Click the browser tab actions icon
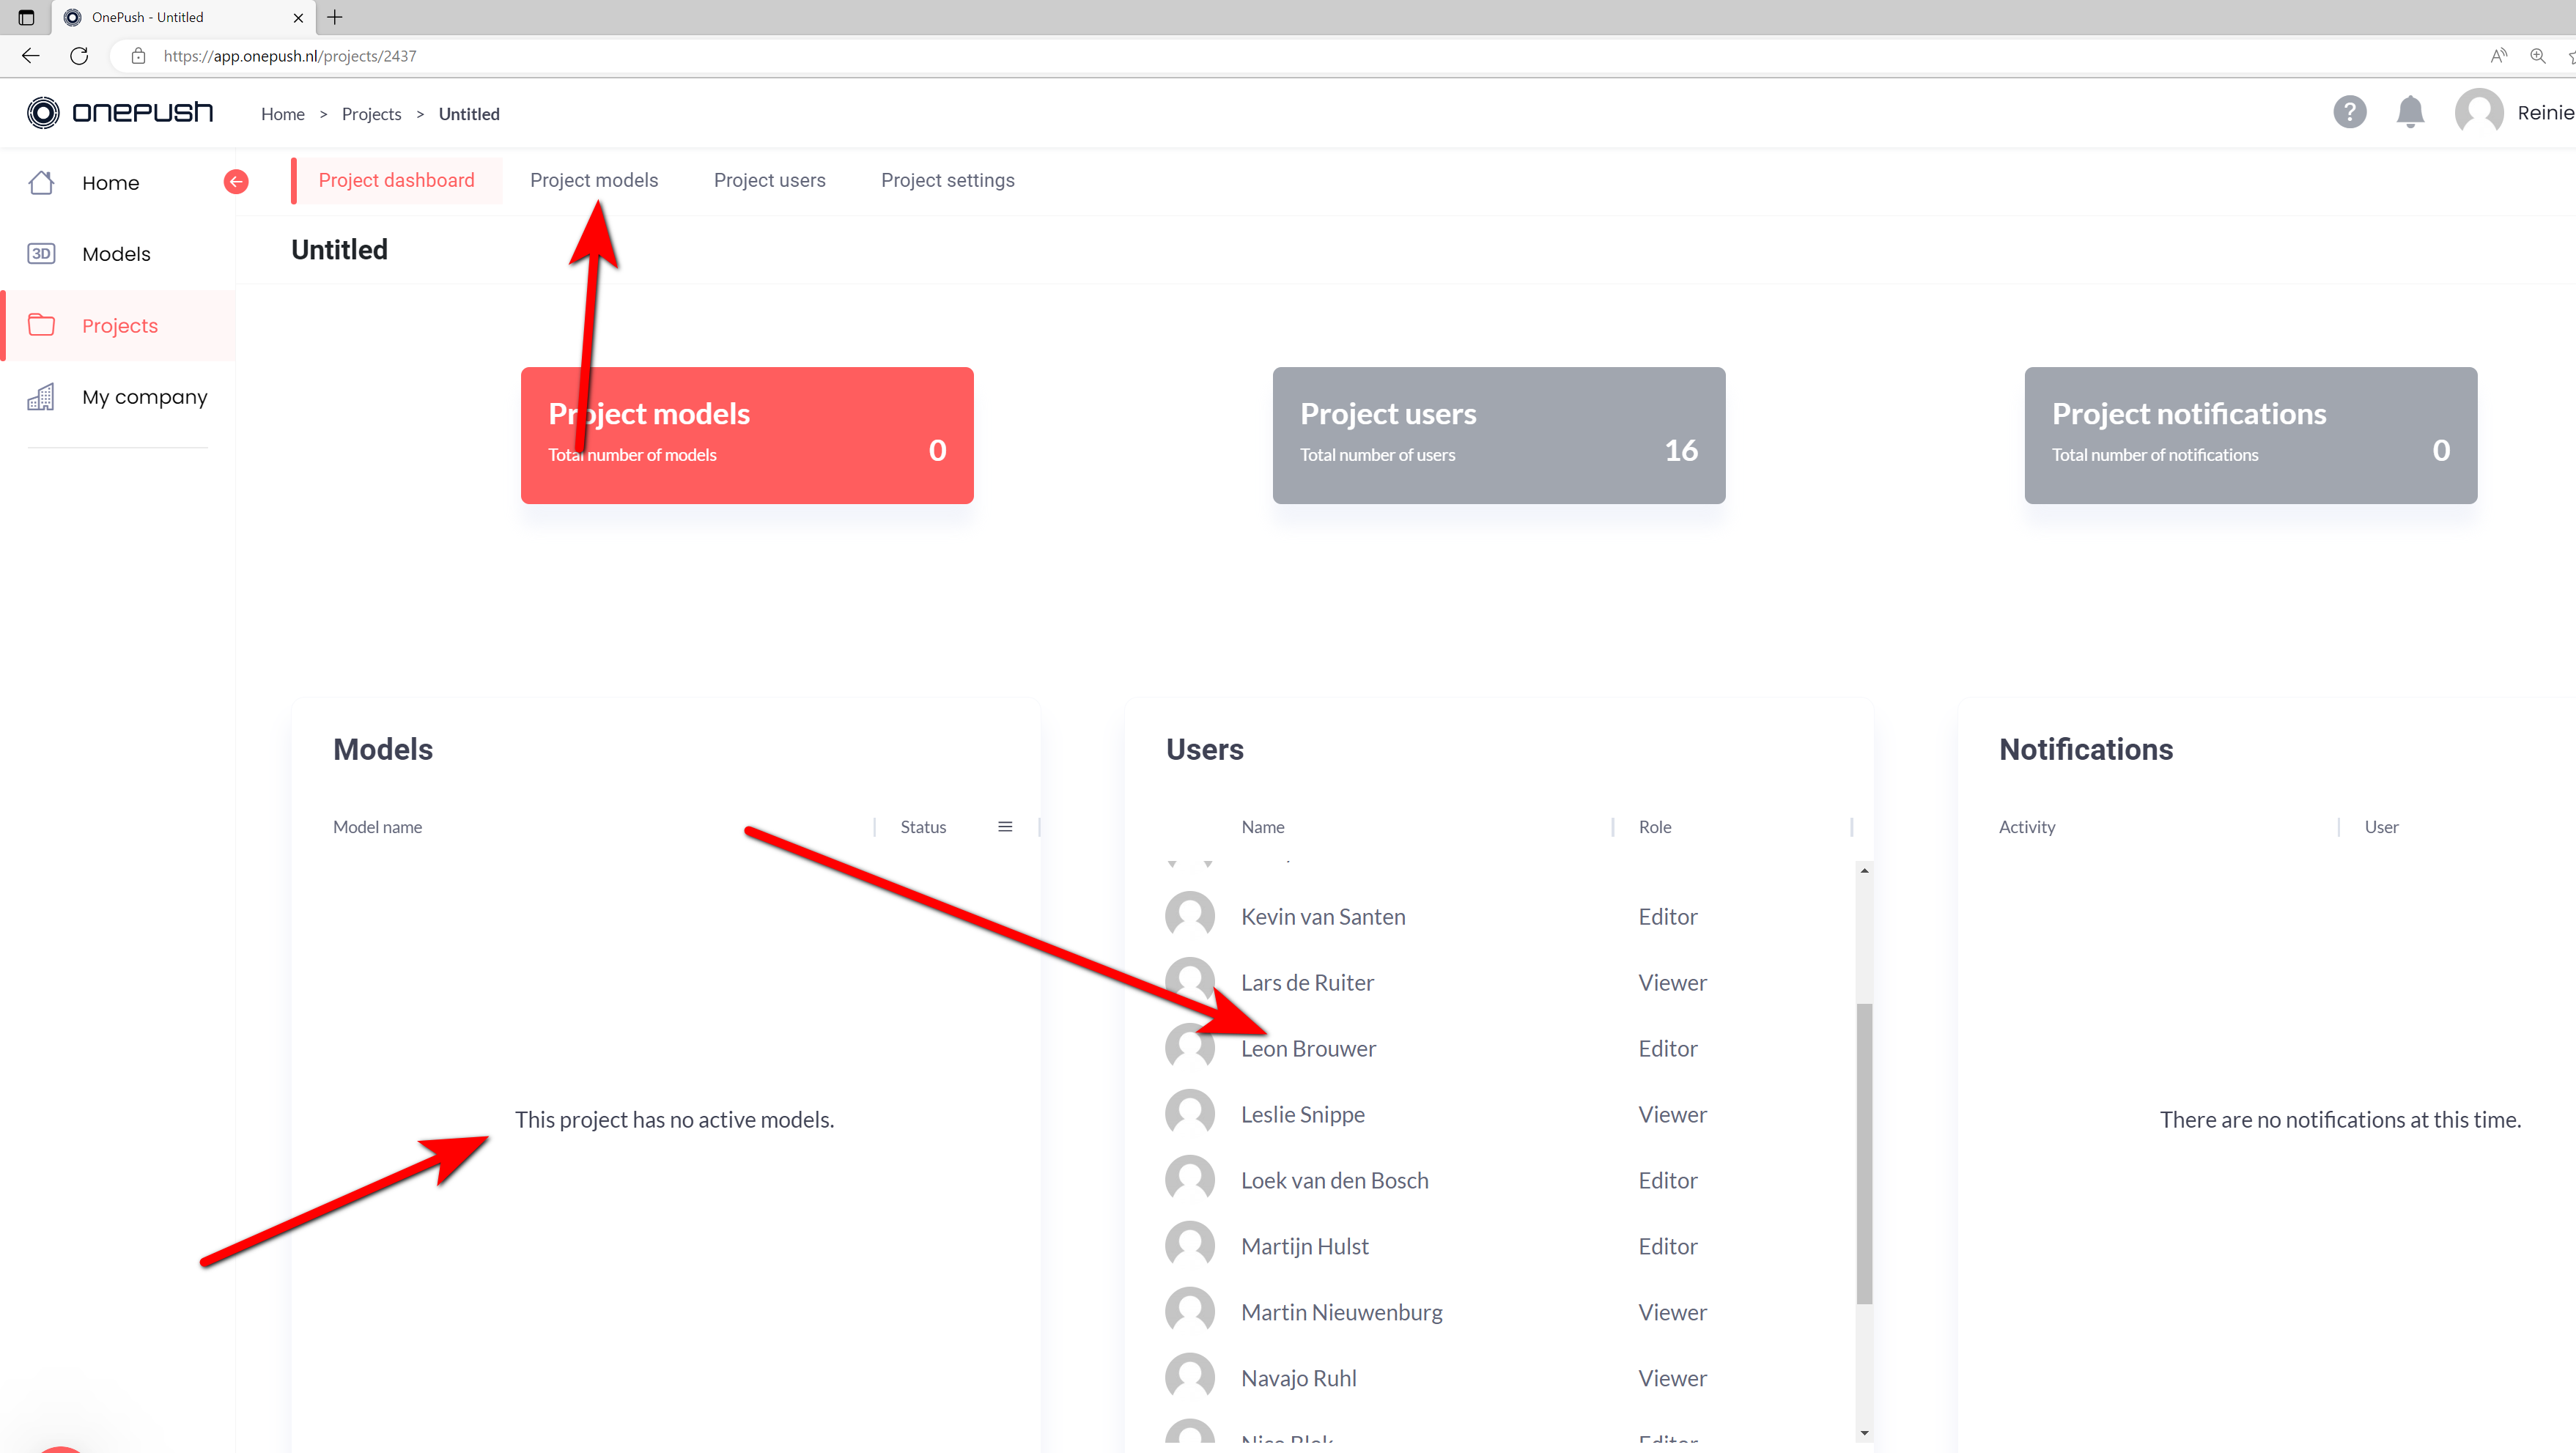2576x1453 pixels. (27, 17)
